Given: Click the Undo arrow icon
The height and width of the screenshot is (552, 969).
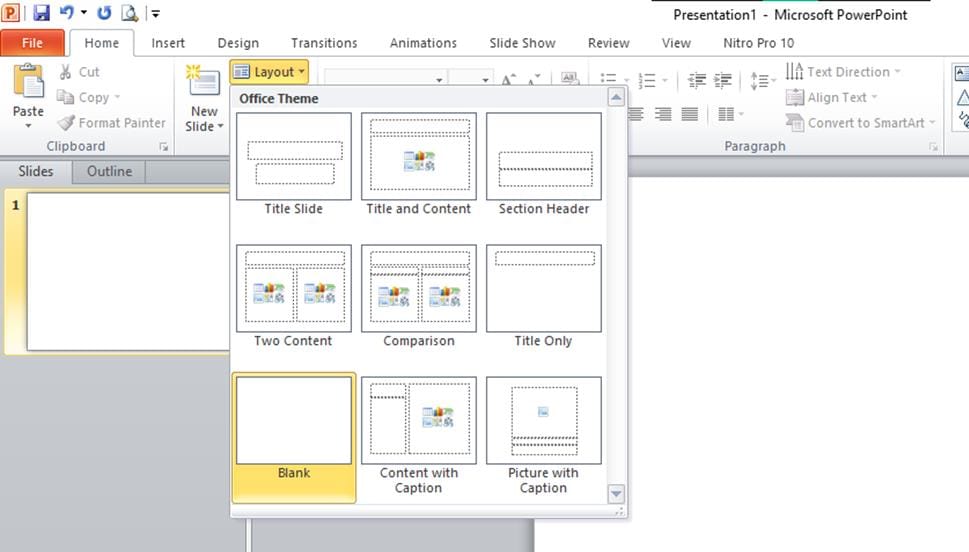Looking at the screenshot, I should point(66,13).
